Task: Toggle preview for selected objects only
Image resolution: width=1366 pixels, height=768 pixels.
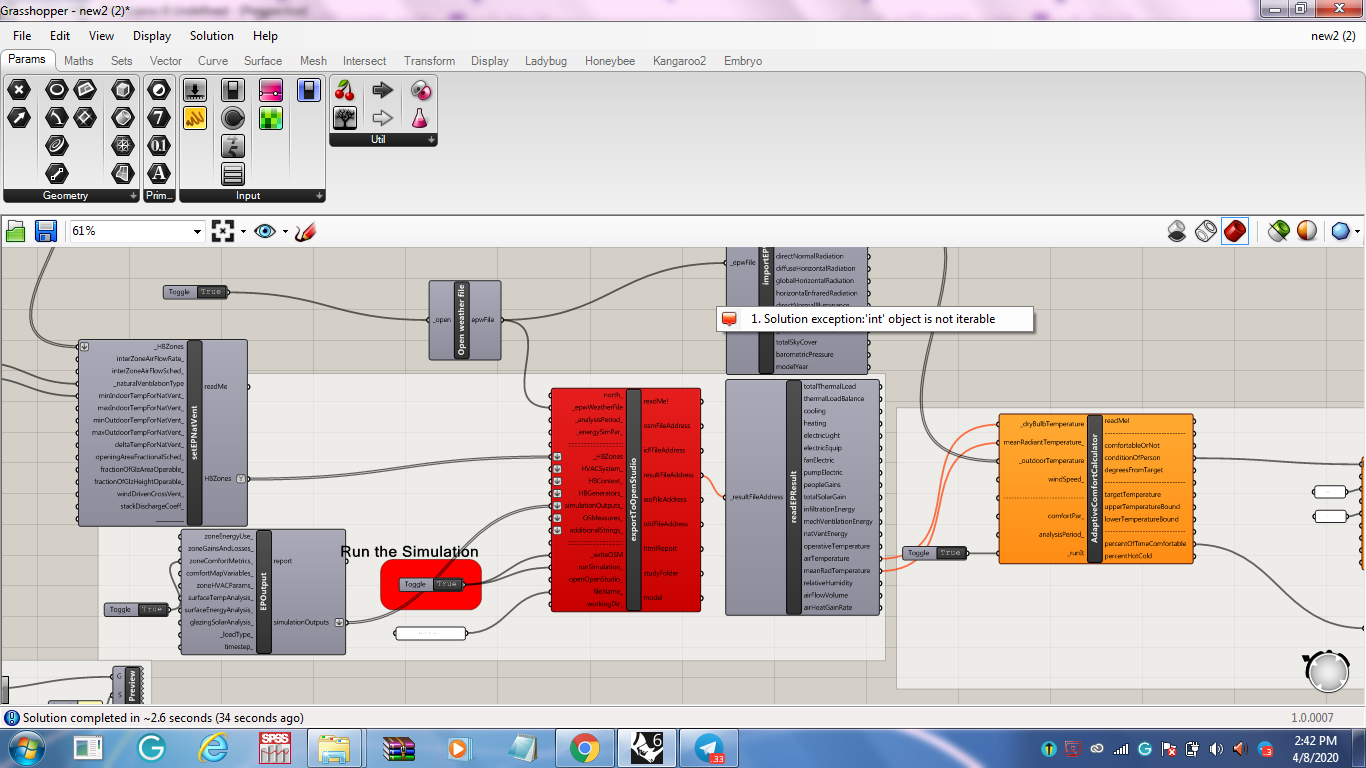Action: click(x=1278, y=231)
